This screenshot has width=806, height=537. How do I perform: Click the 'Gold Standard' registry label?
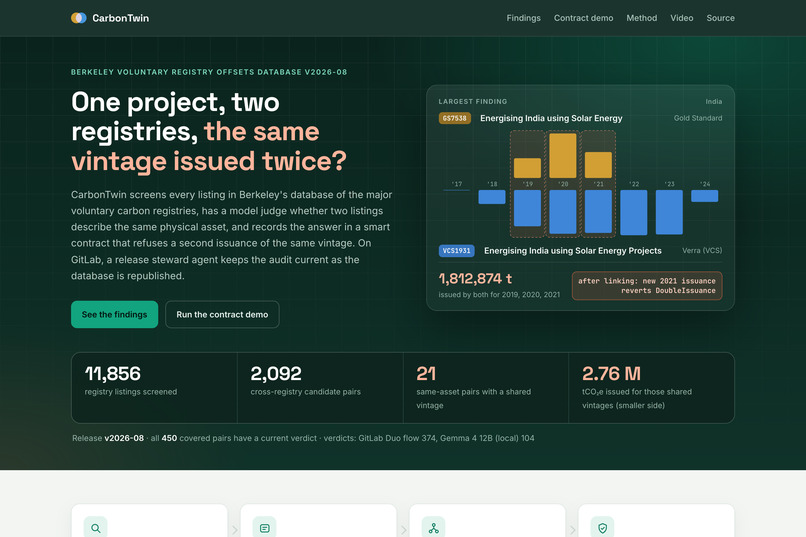[x=698, y=118]
